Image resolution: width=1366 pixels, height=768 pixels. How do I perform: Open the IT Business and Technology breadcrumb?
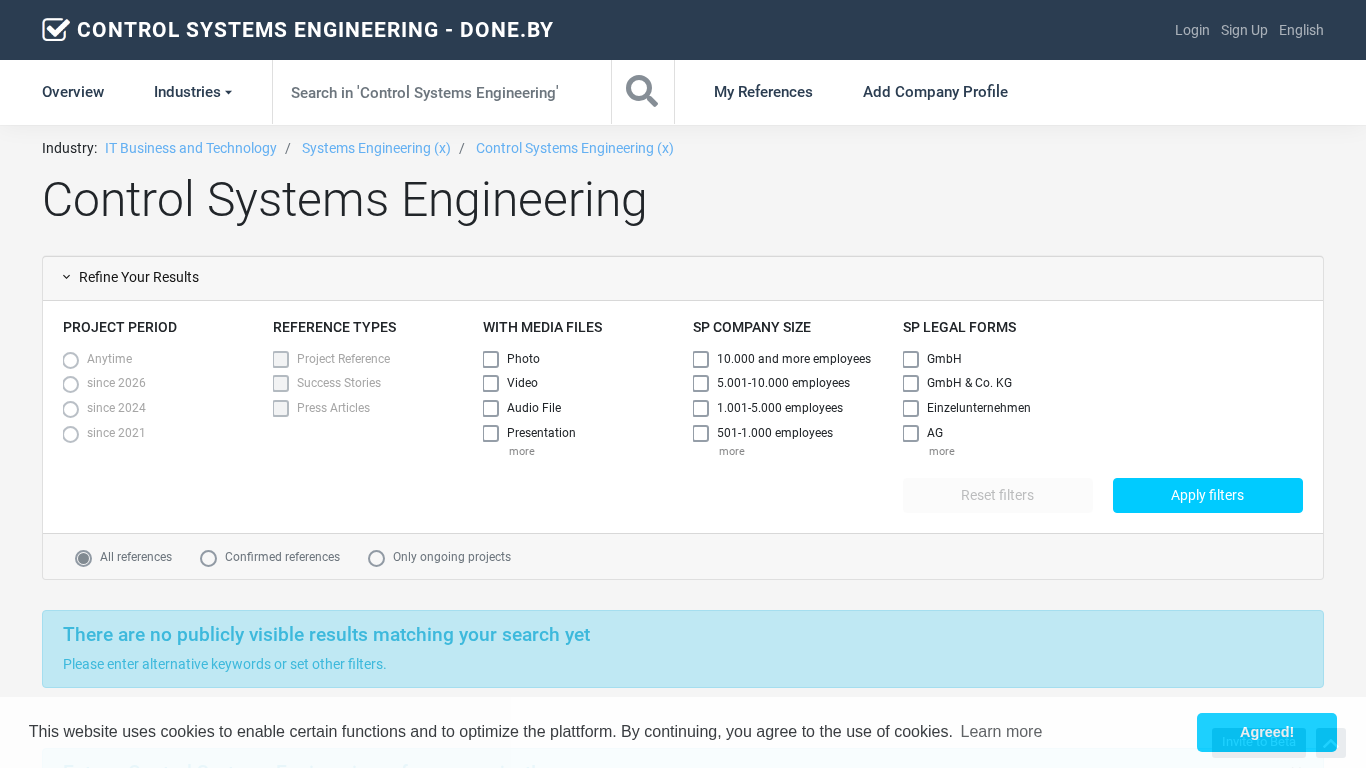pyautogui.click(x=191, y=148)
